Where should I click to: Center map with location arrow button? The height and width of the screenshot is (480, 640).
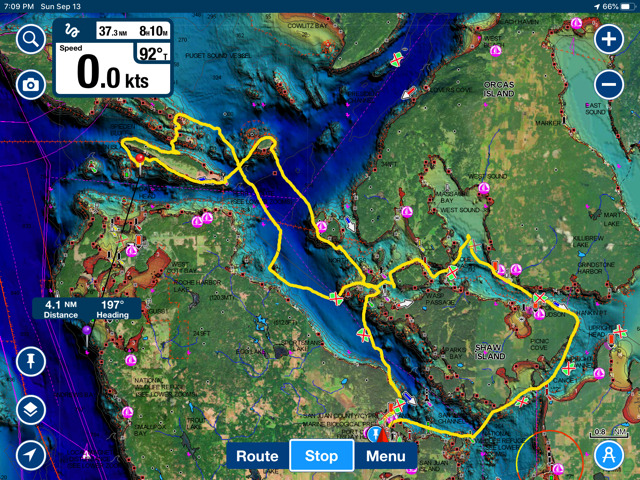[x=31, y=455]
